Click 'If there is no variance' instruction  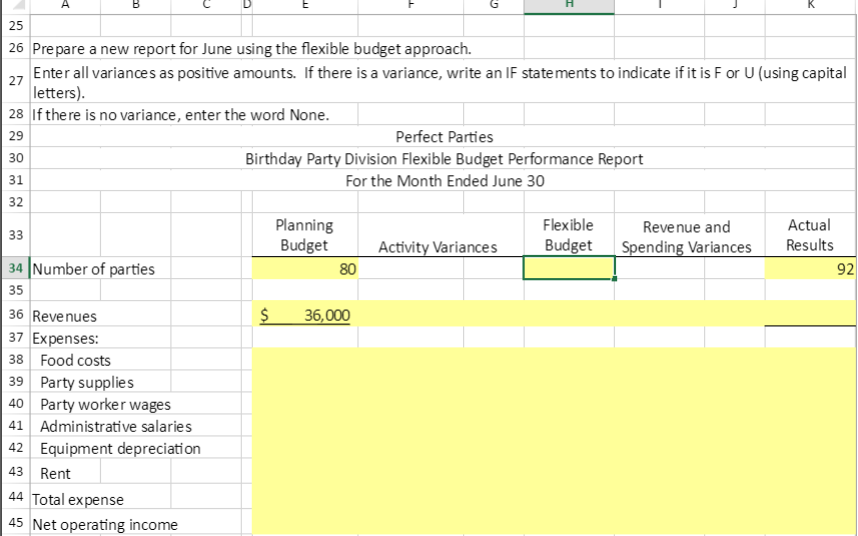pyautogui.click(x=181, y=115)
